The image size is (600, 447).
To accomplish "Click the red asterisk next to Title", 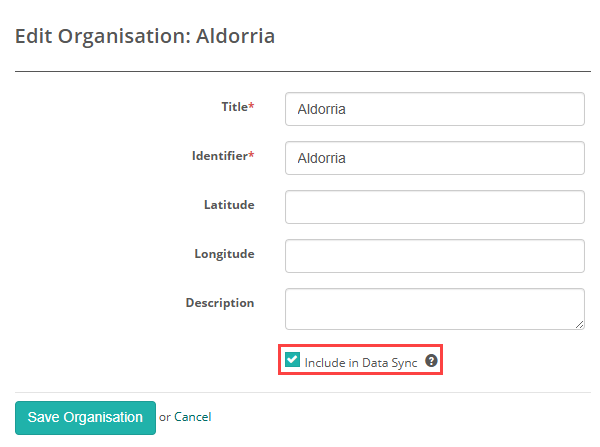I will (x=251, y=106).
